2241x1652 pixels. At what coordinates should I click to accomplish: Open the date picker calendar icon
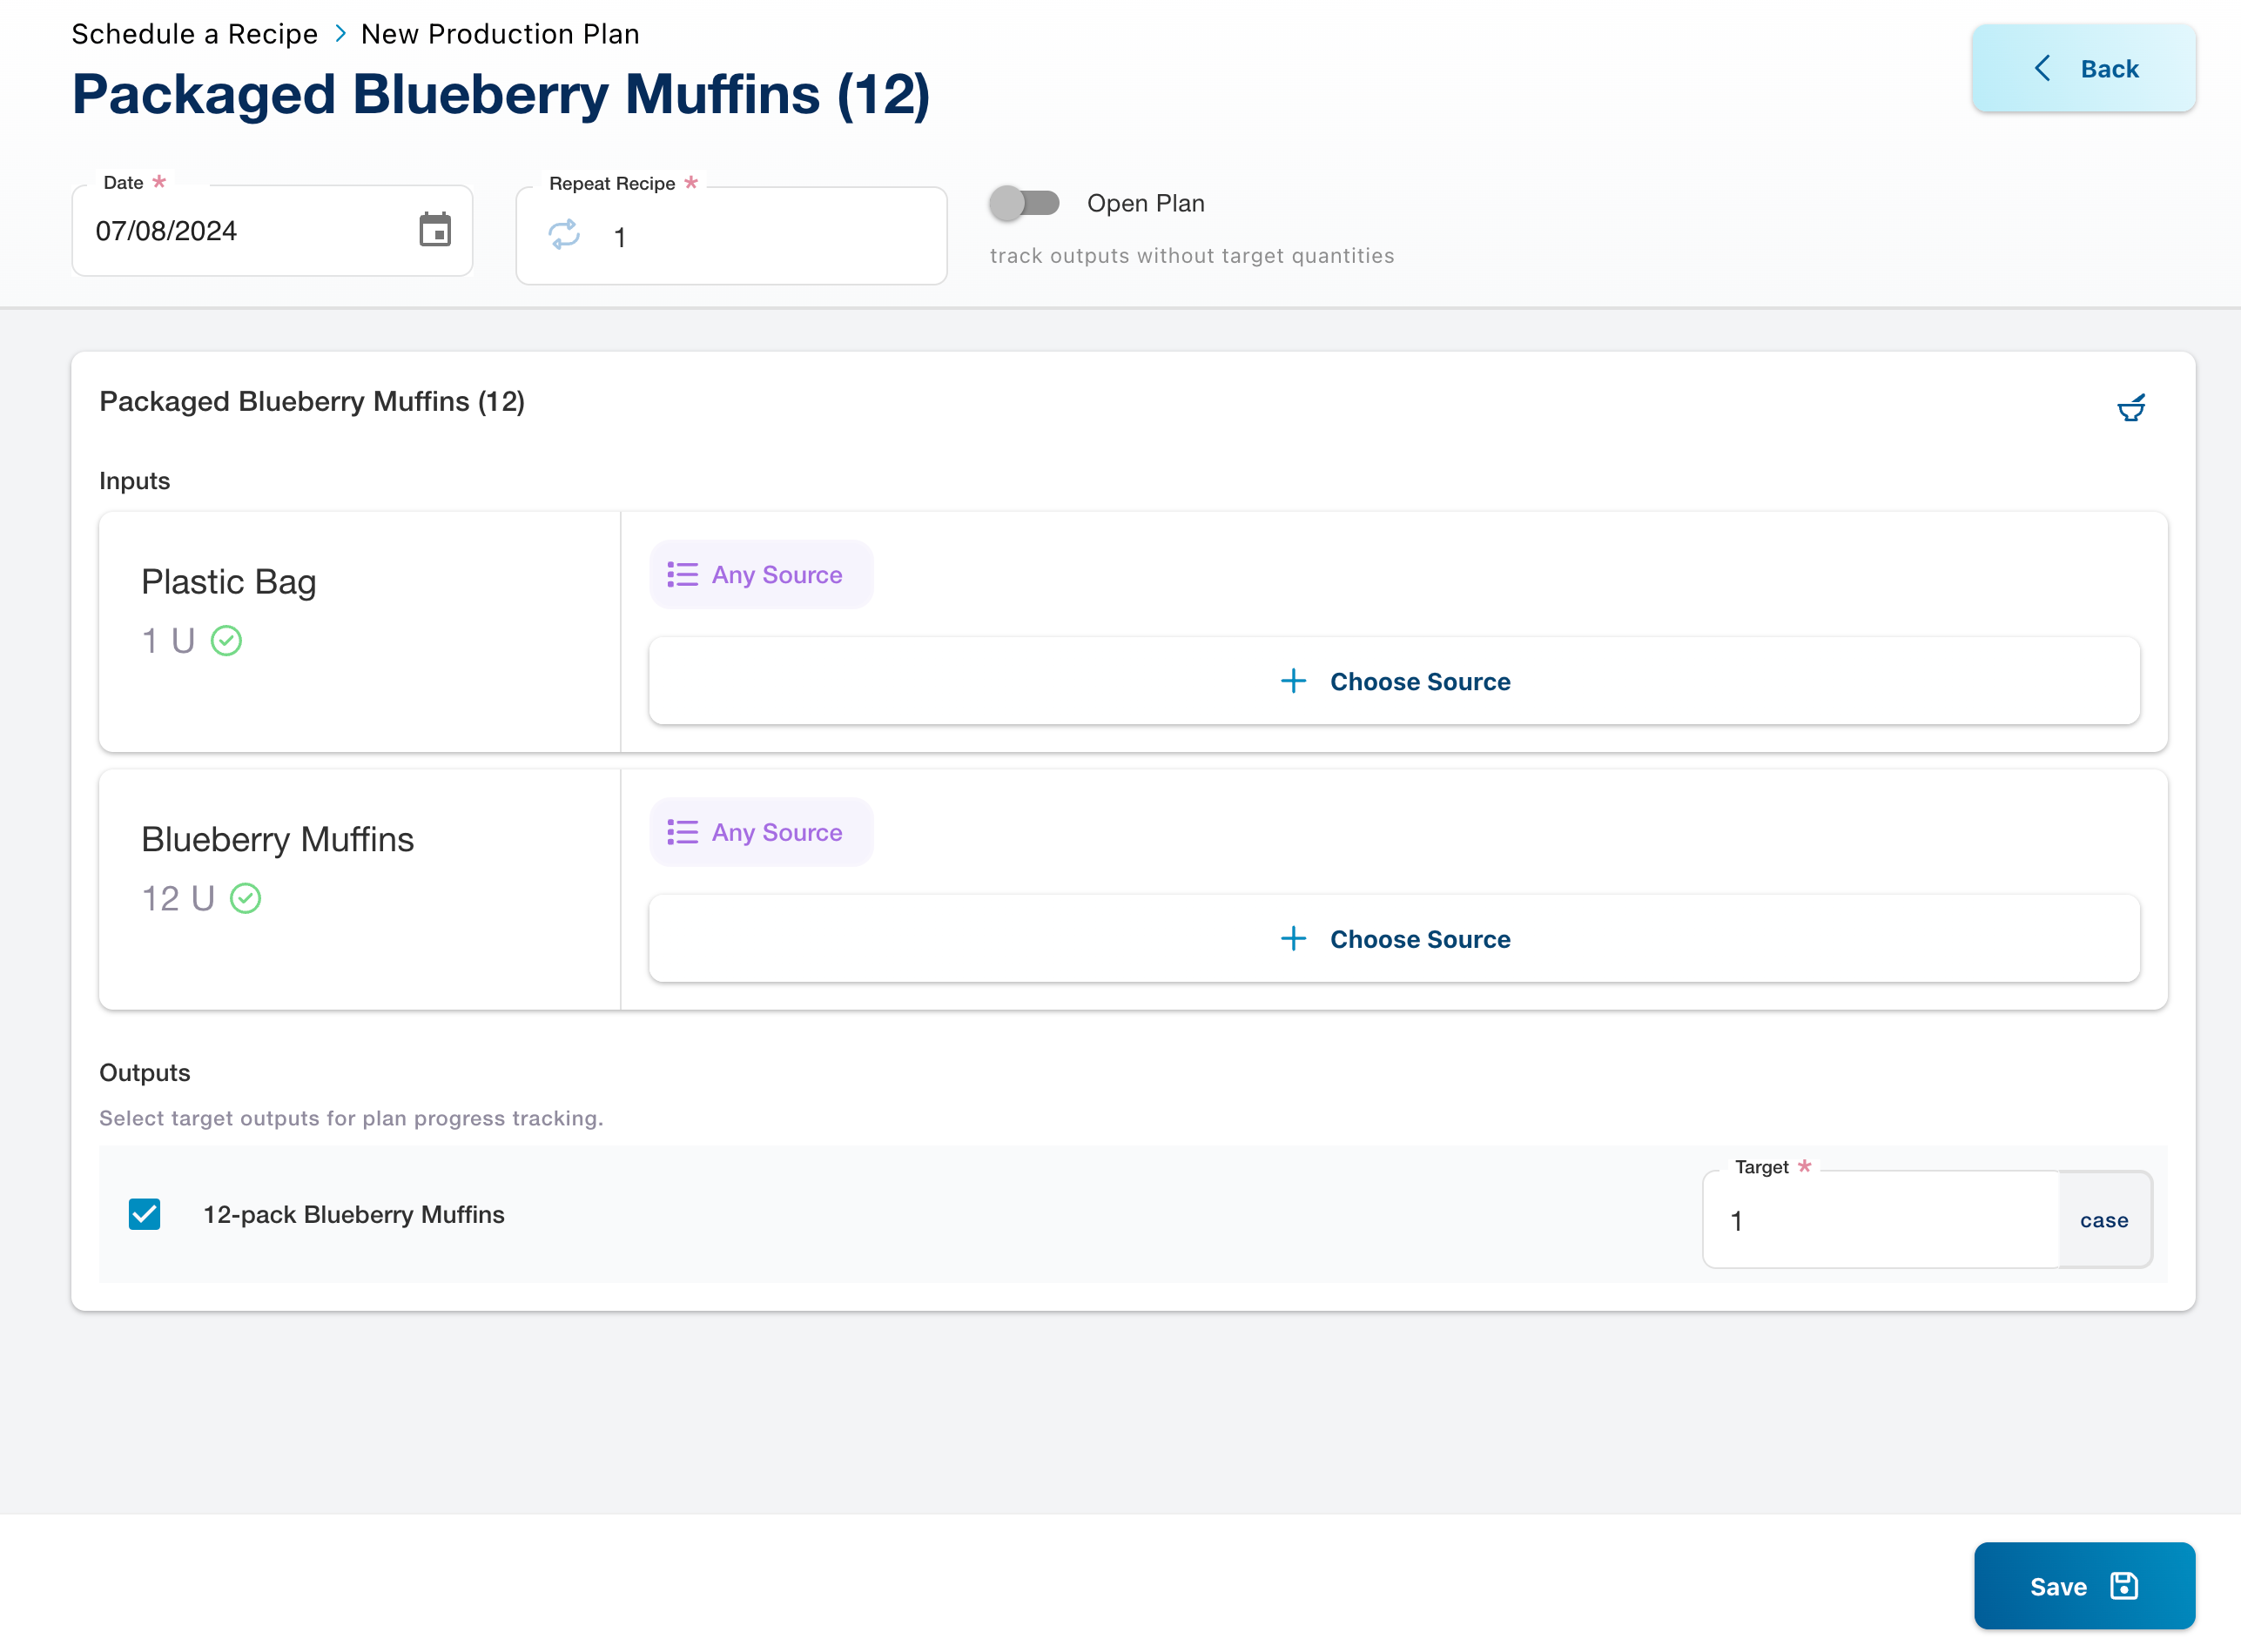pos(434,230)
